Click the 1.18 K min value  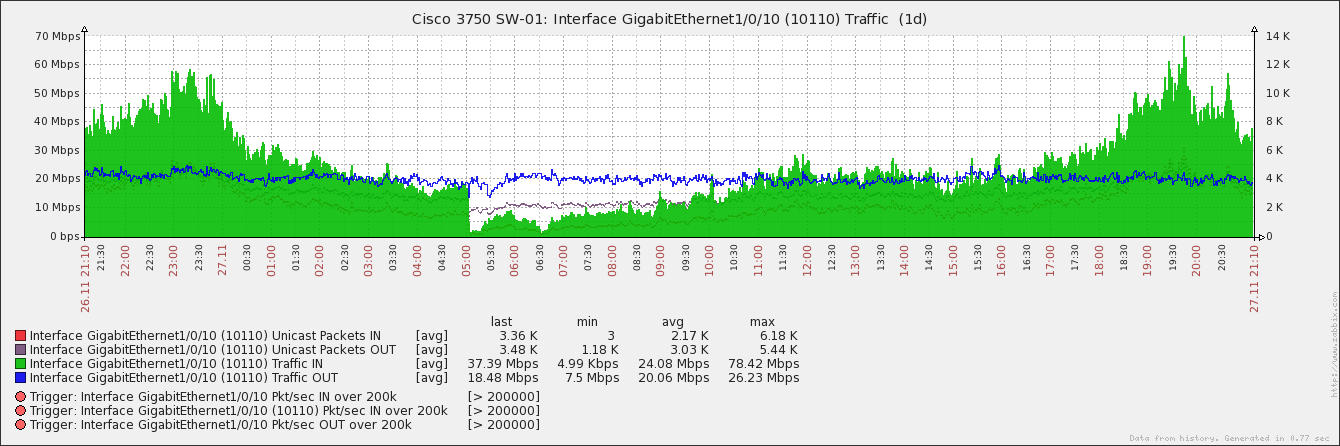pos(599,350)
